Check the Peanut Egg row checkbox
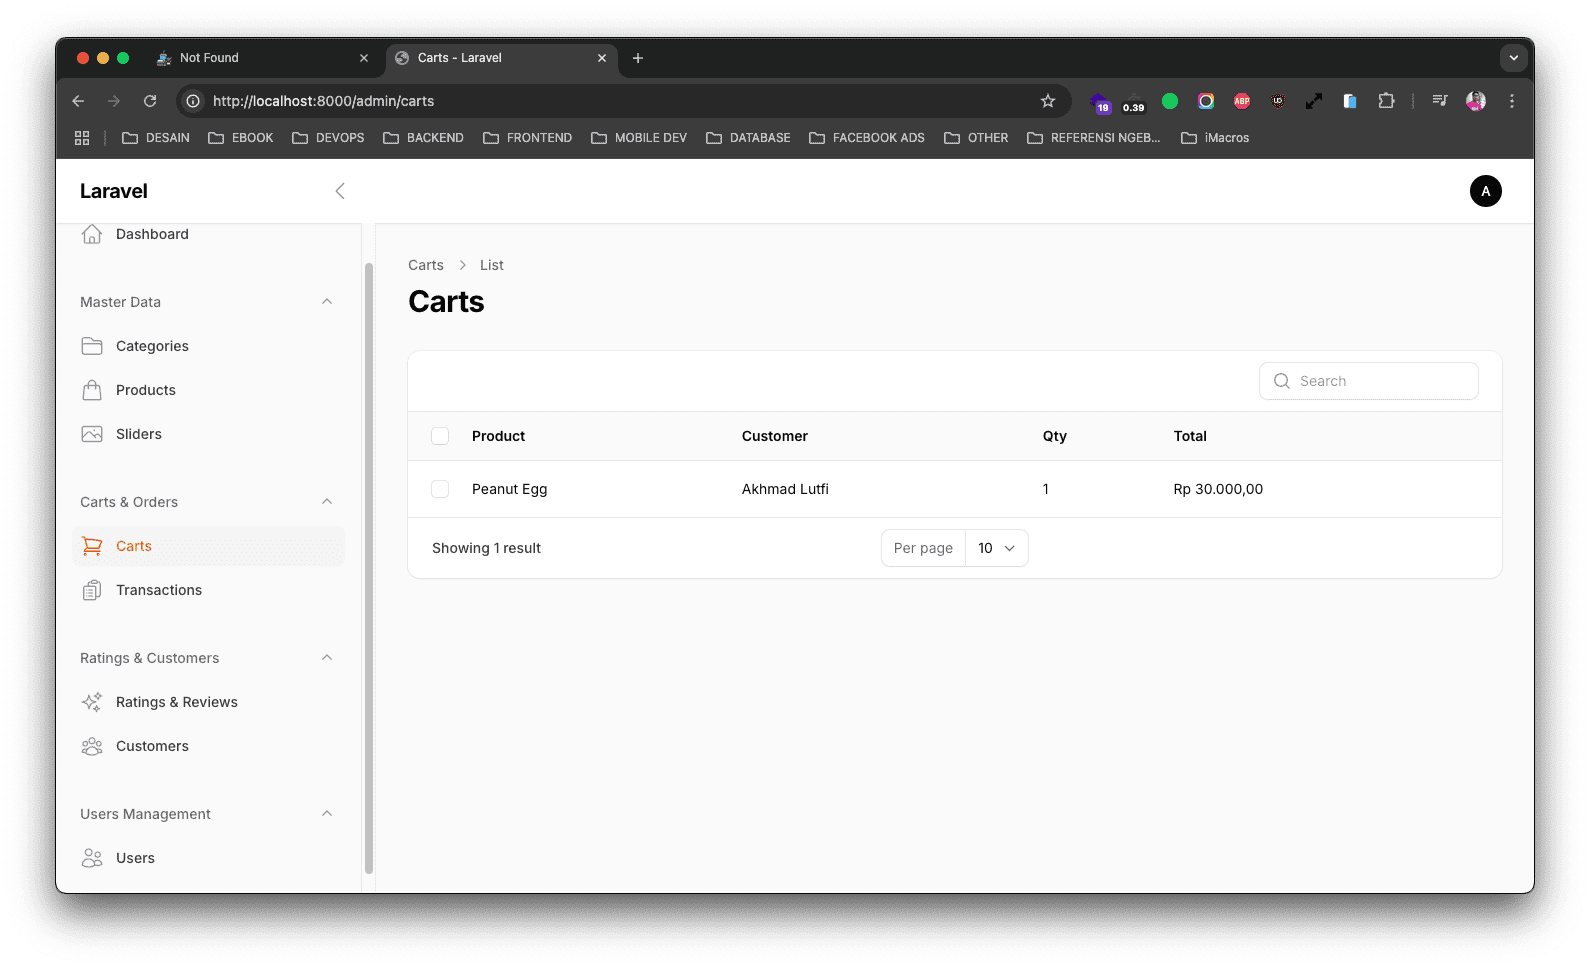 click(440, 489)
